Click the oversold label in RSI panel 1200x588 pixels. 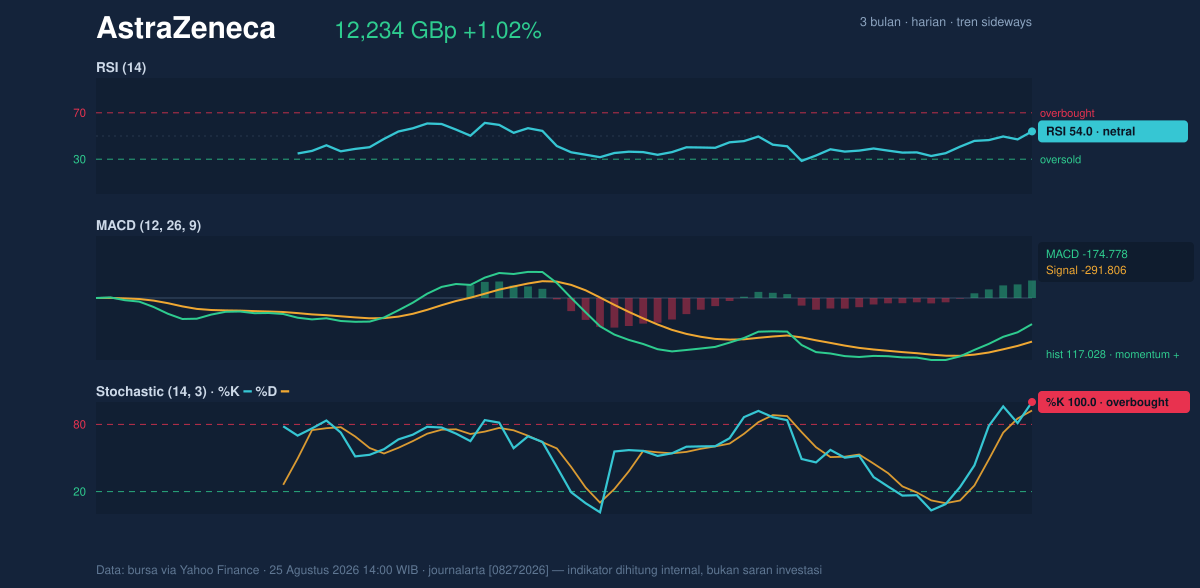1060,159
